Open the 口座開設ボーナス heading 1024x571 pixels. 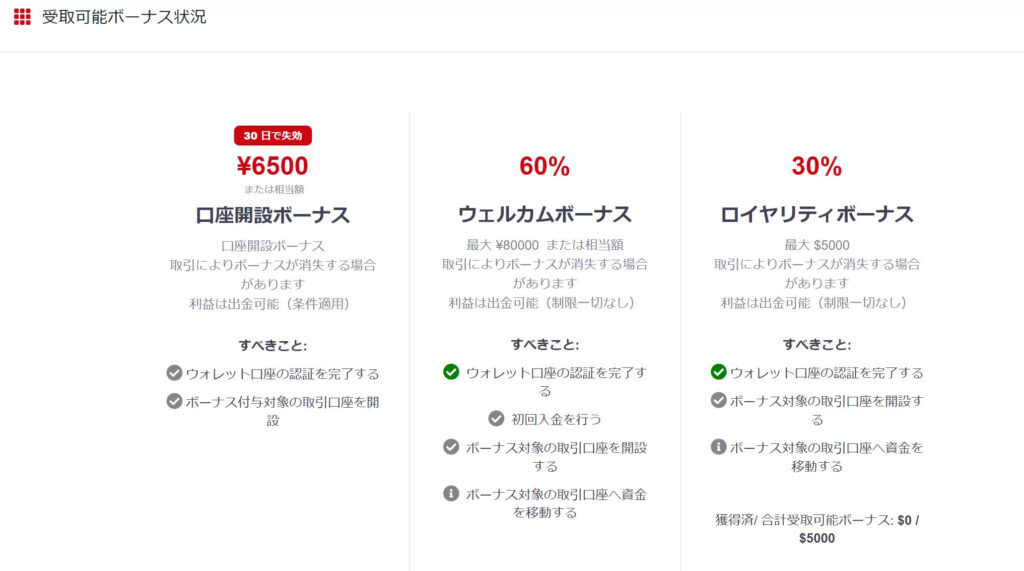(x=273, y=215)
